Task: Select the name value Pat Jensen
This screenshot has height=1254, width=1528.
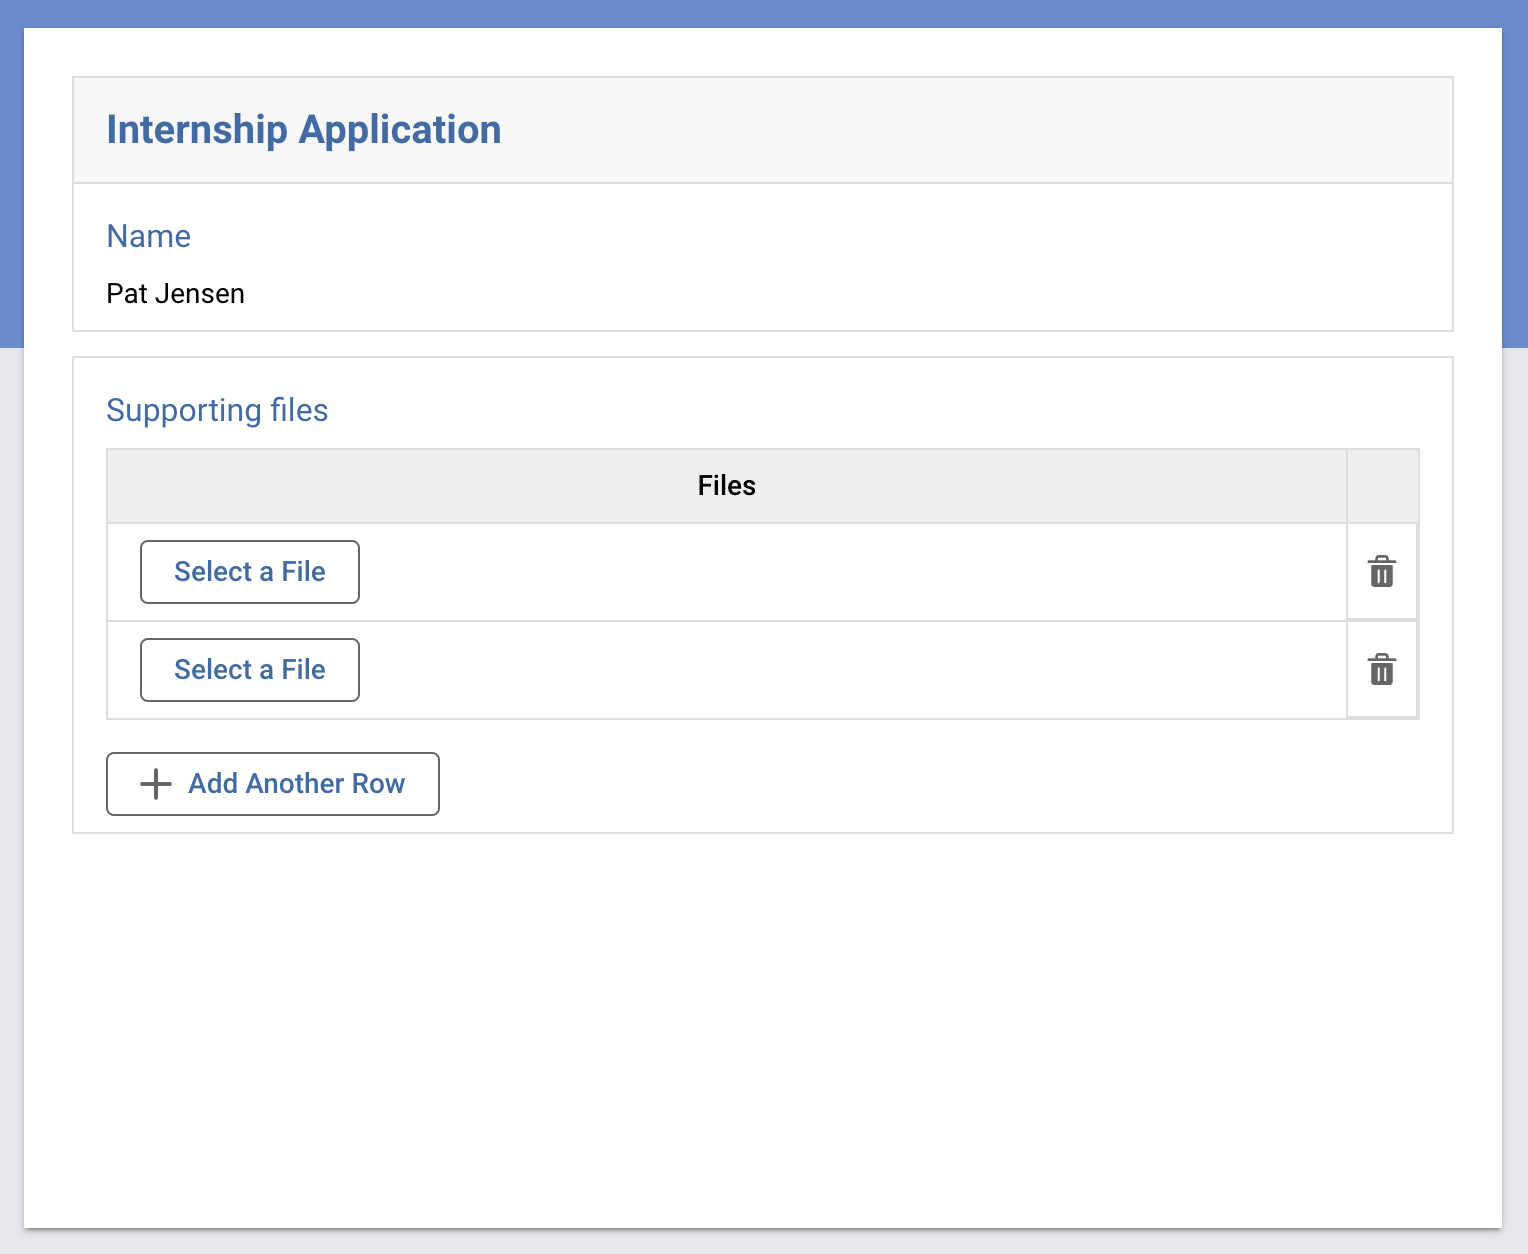Action: tap(176, 293)
